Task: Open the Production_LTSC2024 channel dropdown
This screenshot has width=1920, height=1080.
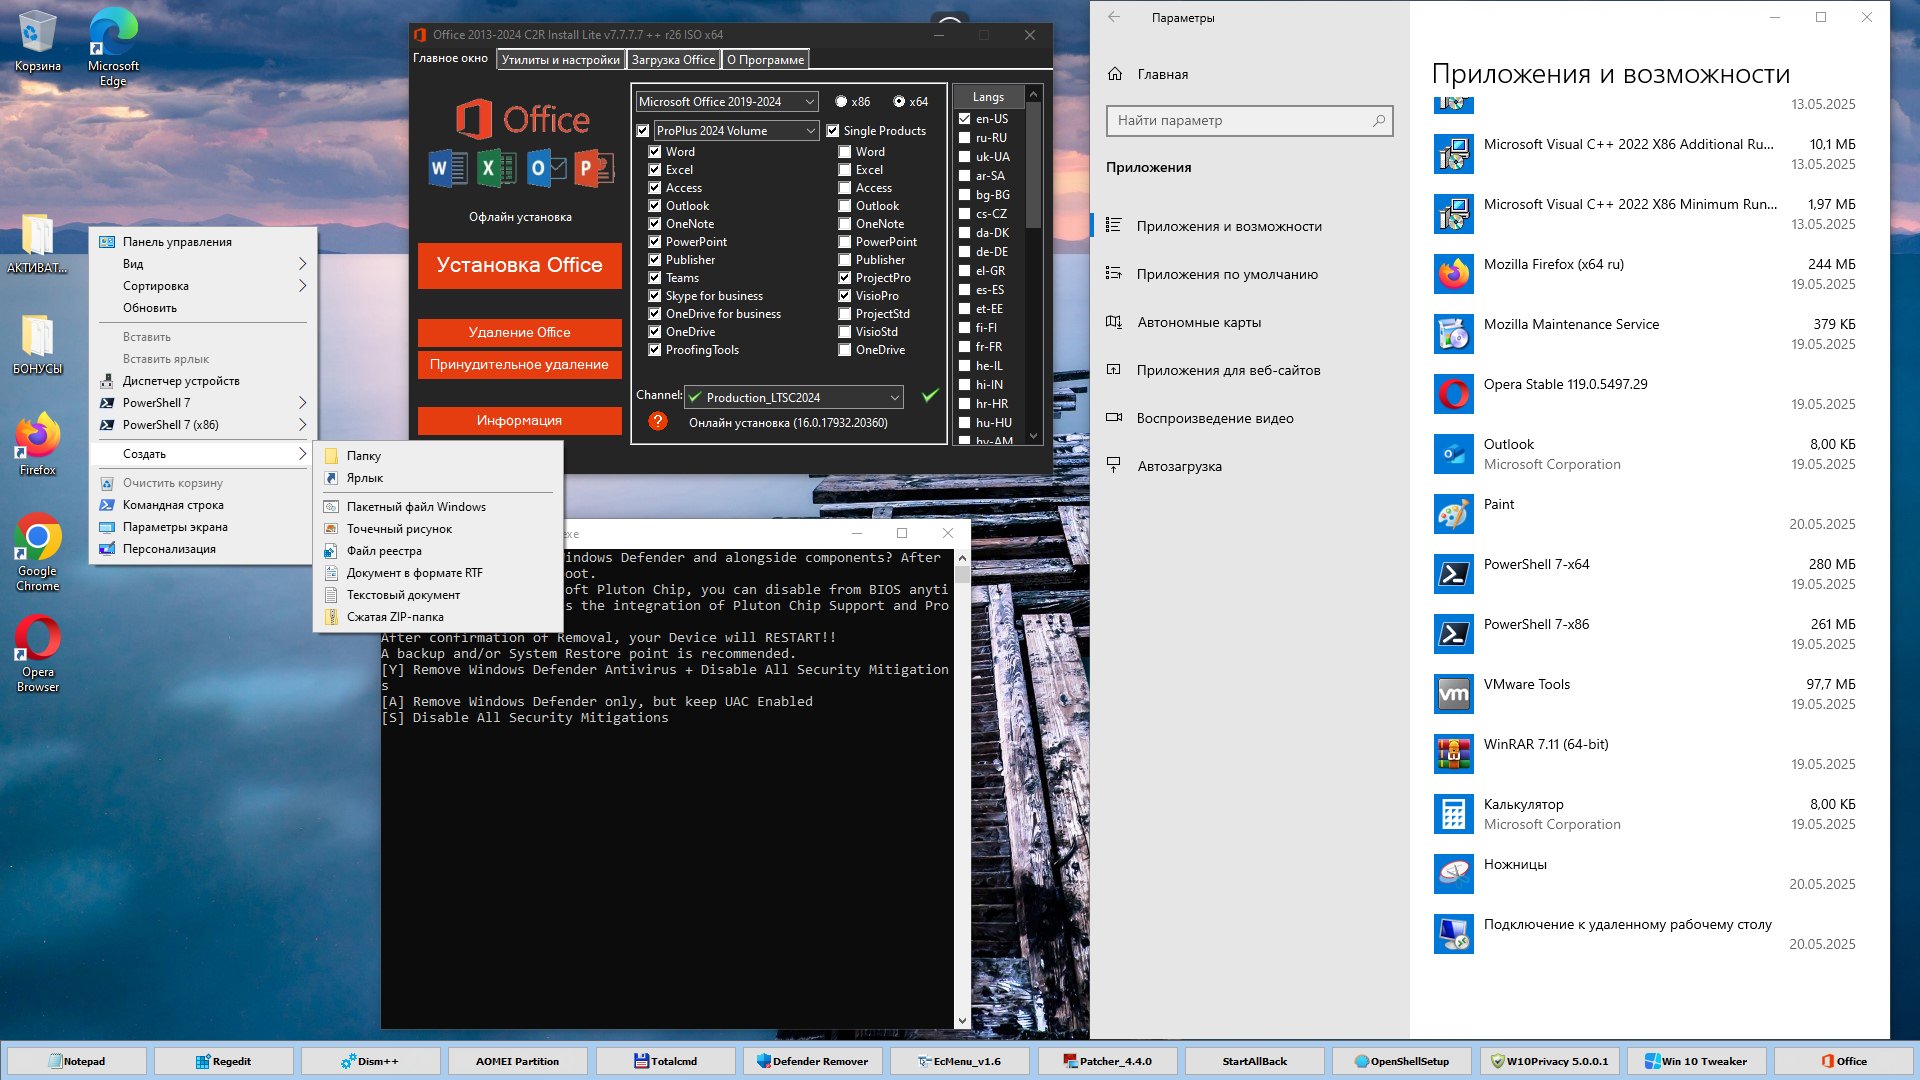Action: click(x=795, y=397)
